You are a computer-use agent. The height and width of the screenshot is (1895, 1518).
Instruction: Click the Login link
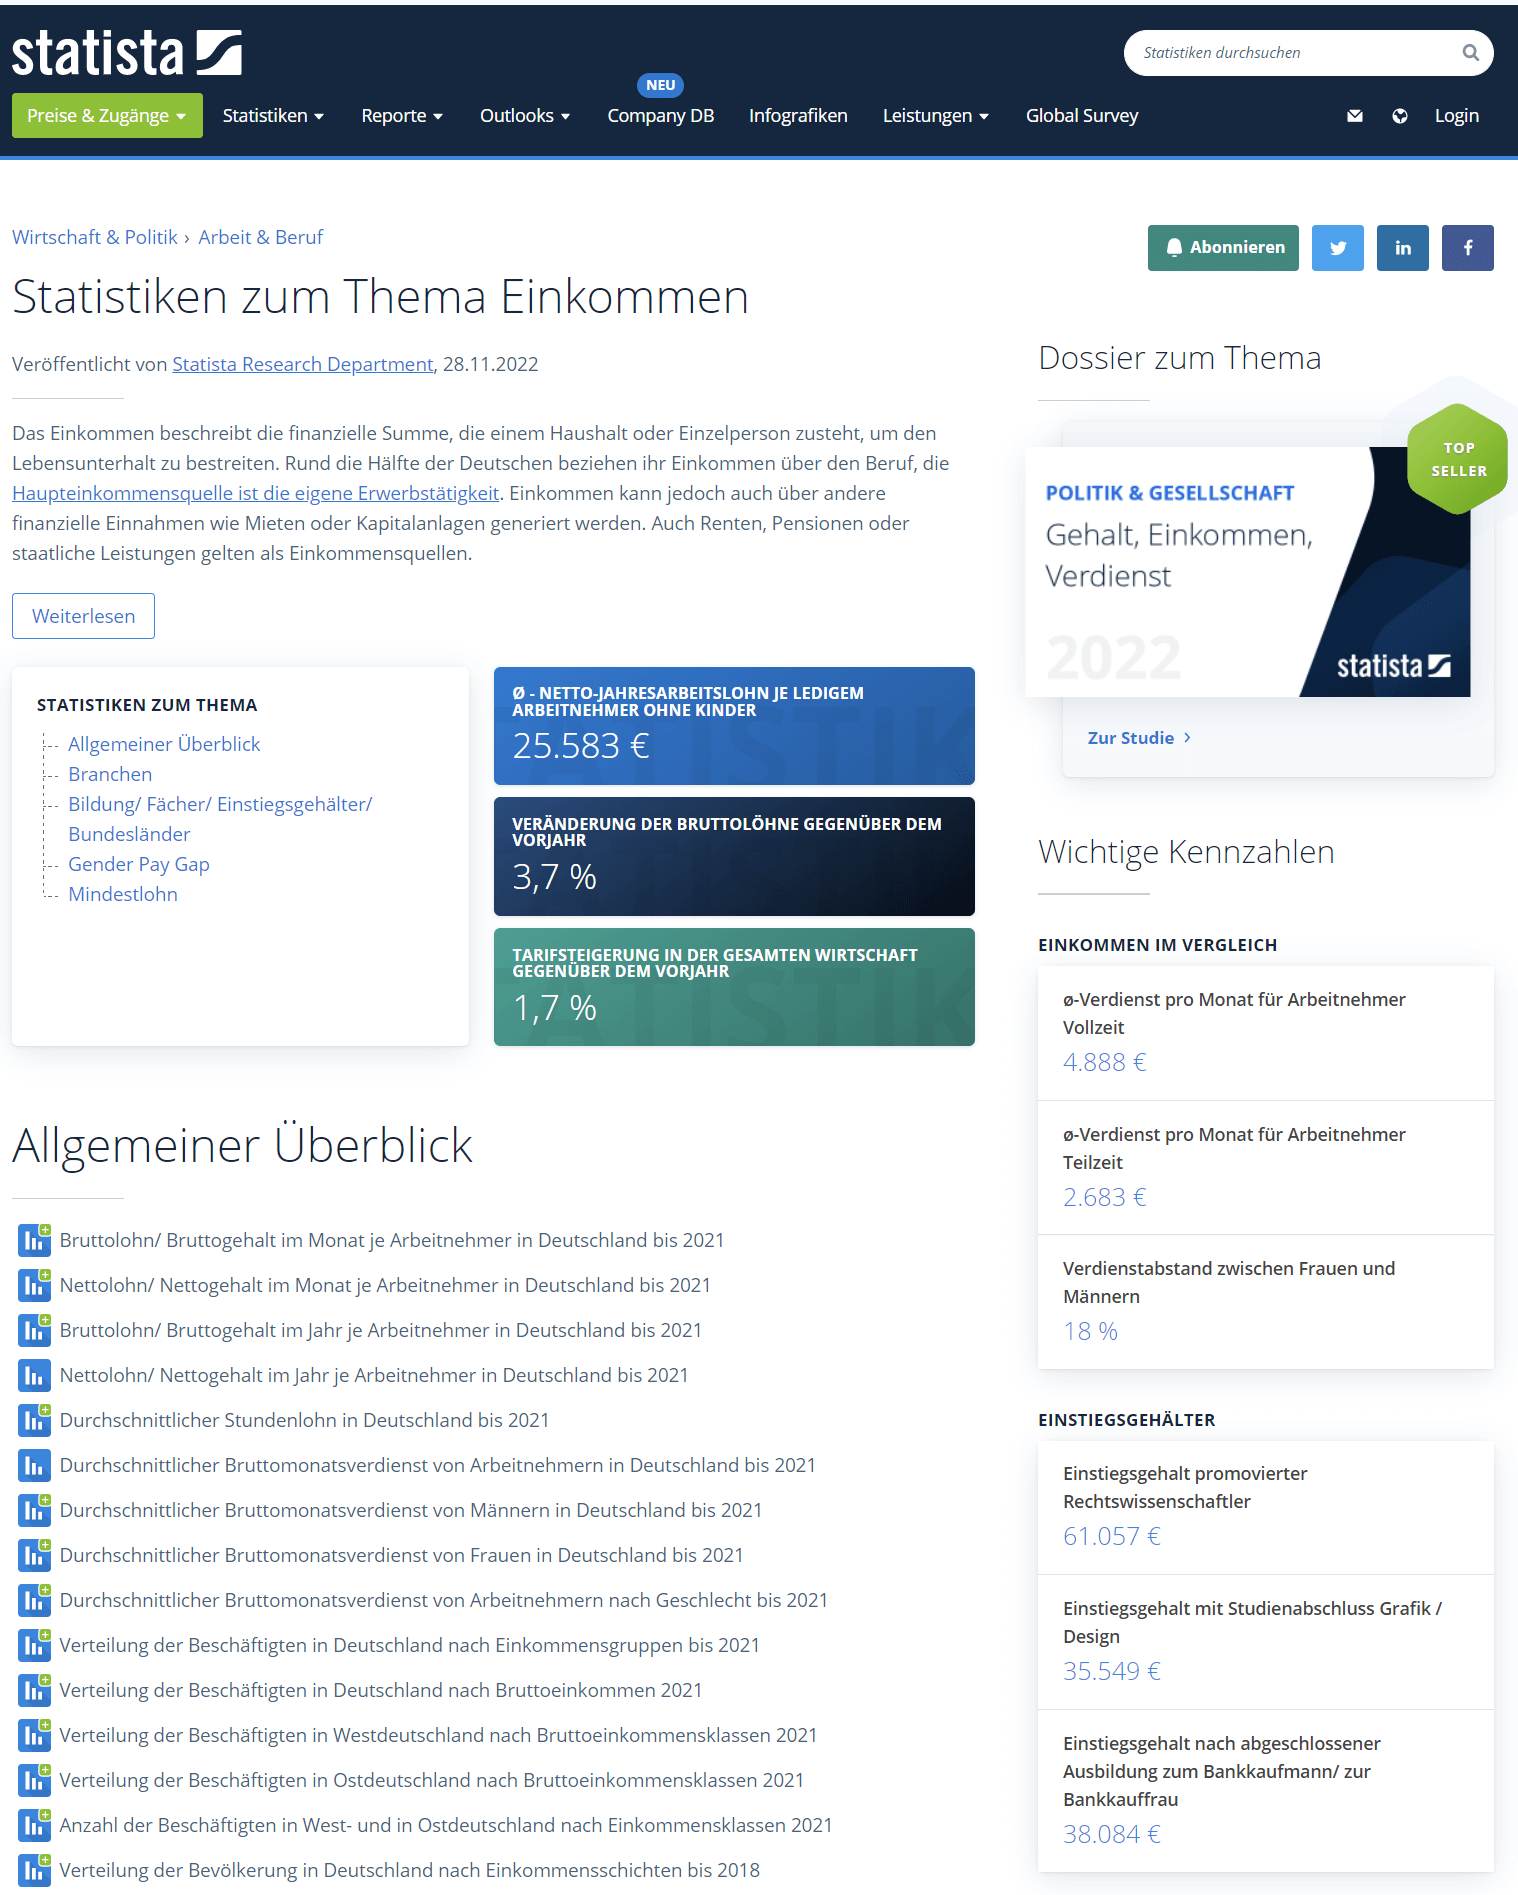point(1457,116)
